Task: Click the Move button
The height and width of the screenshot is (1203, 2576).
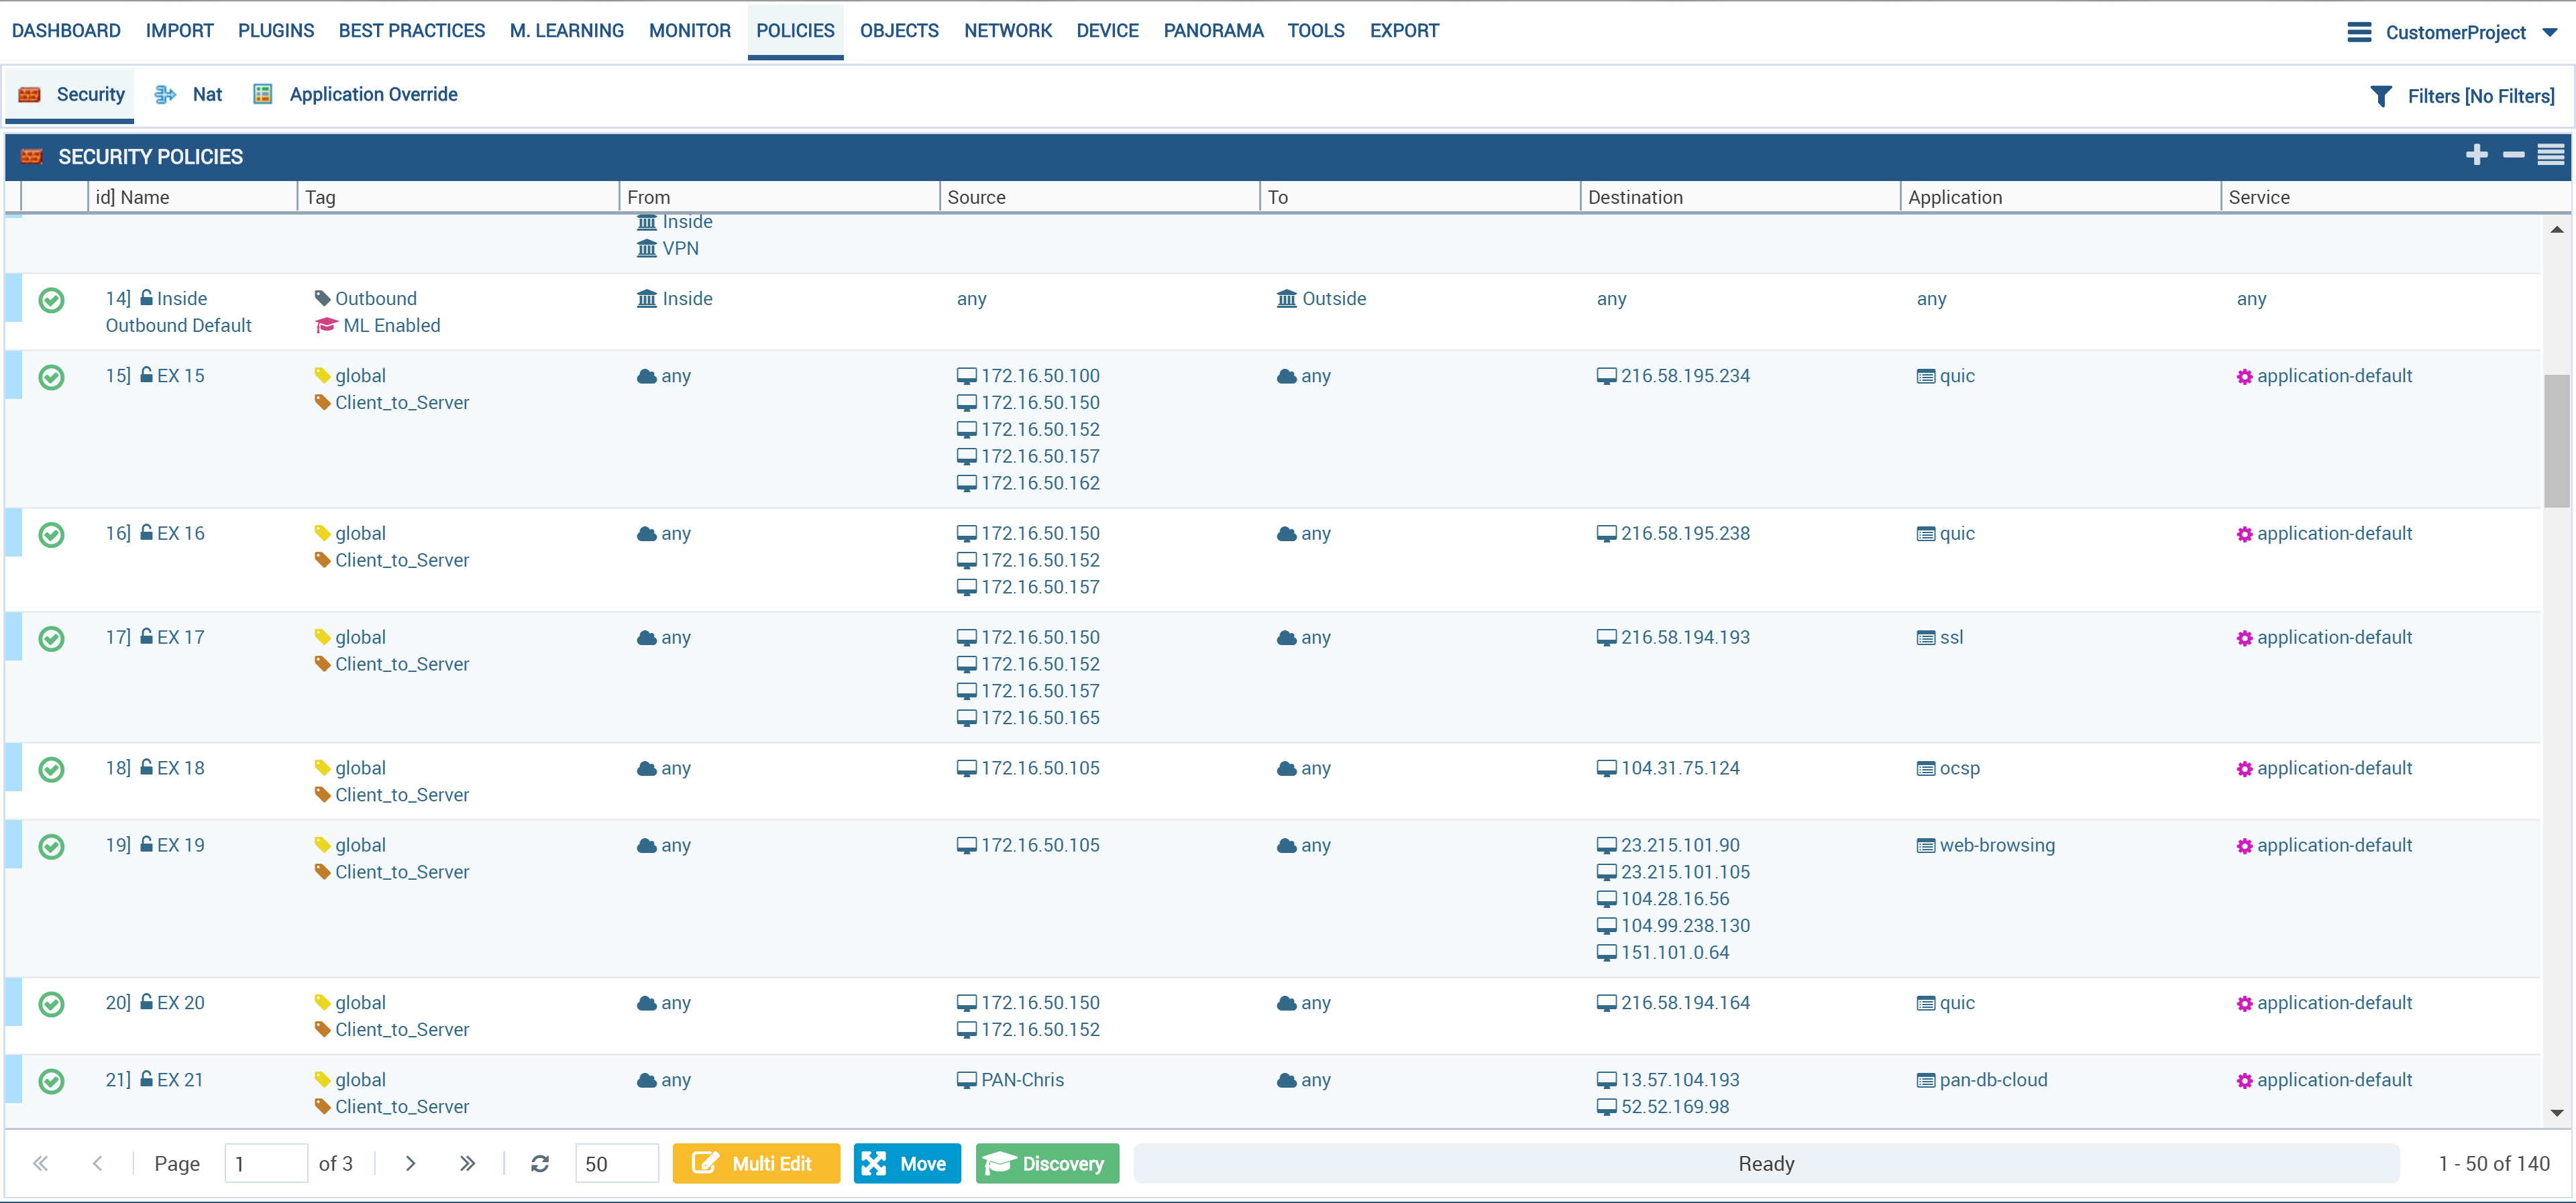Action: click(x=906, y=1163)
